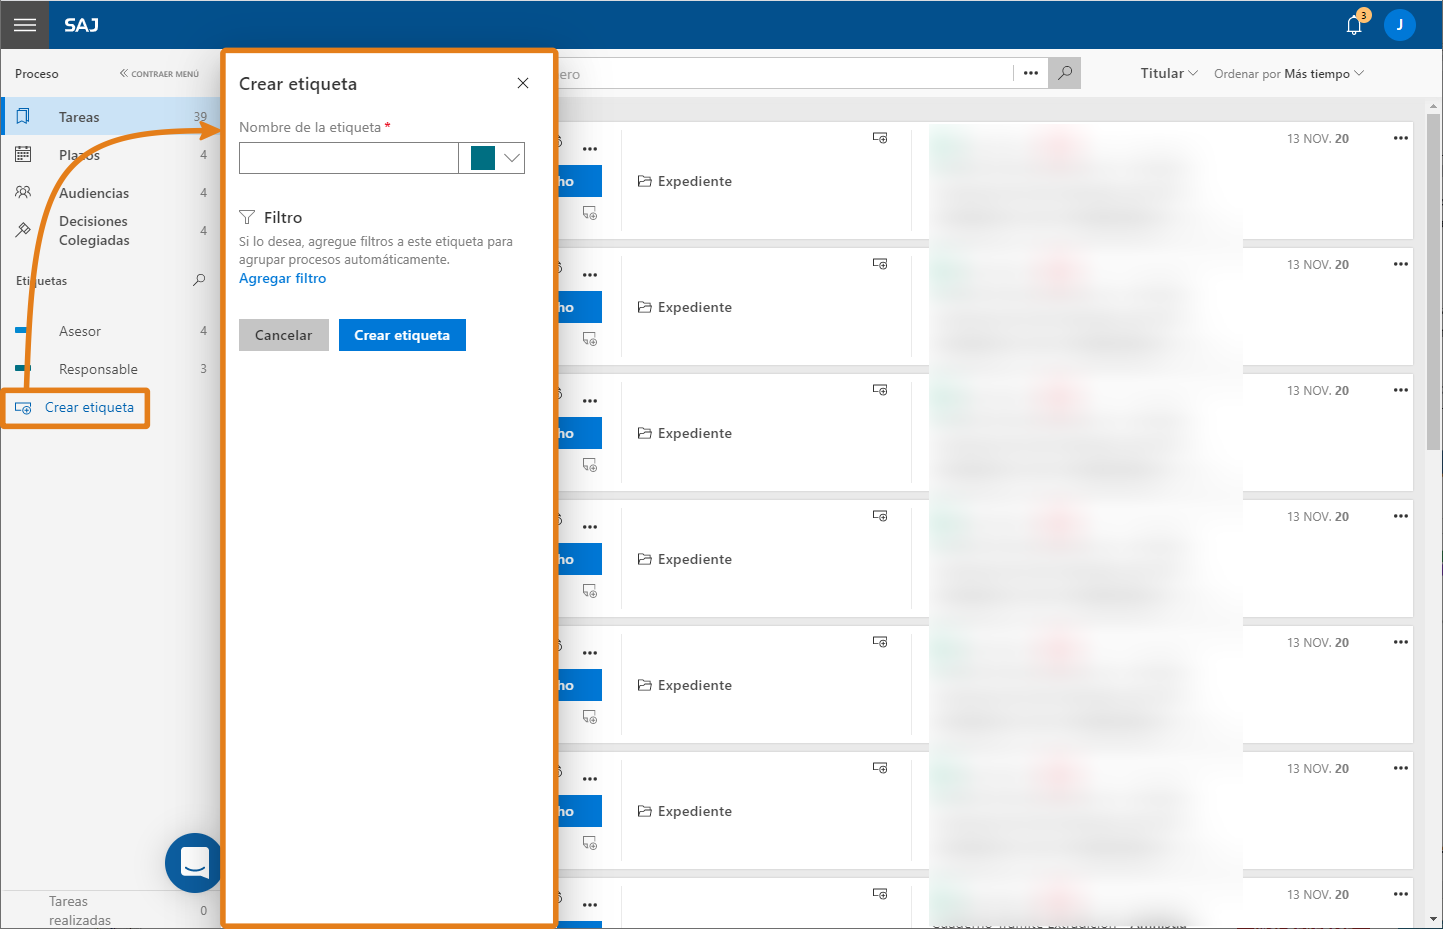Open the chat support bubble
This screenshot has height=929, width=1443.
[194, 862]
